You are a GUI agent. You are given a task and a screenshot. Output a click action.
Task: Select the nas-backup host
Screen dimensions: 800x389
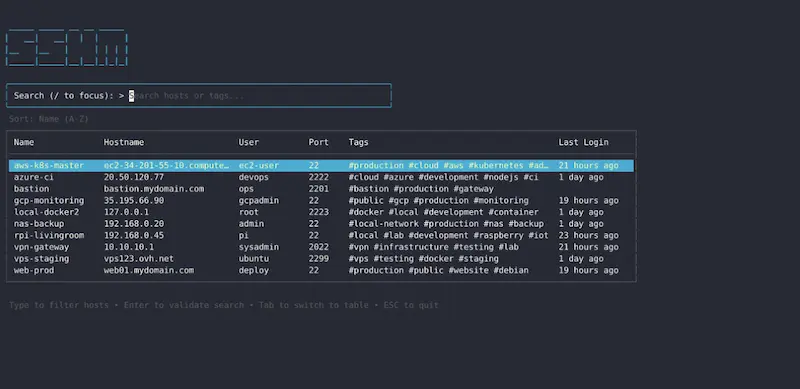39,224
